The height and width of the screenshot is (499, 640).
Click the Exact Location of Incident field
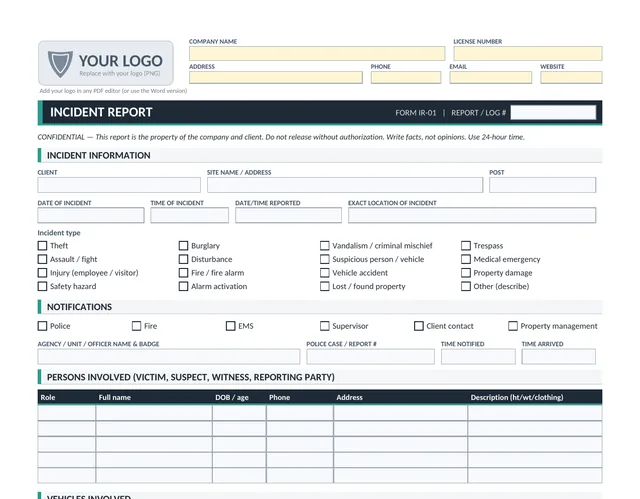[472, 215]
